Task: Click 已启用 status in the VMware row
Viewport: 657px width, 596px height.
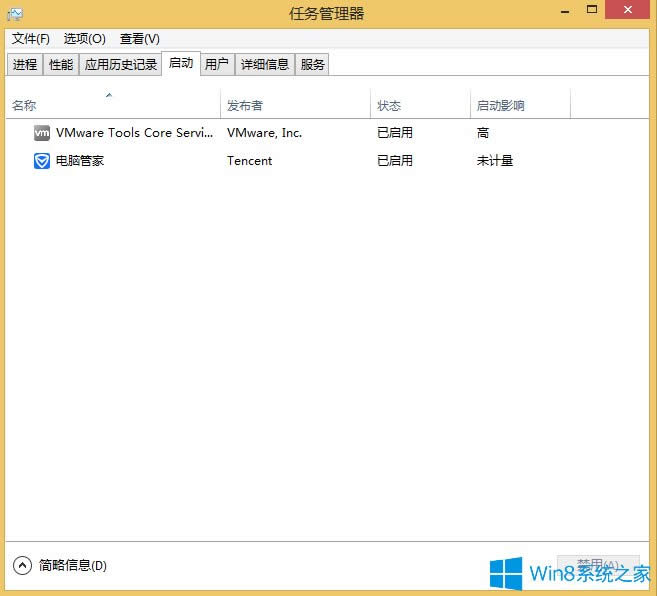Action: pyautogui.click(x=395, y=133)
